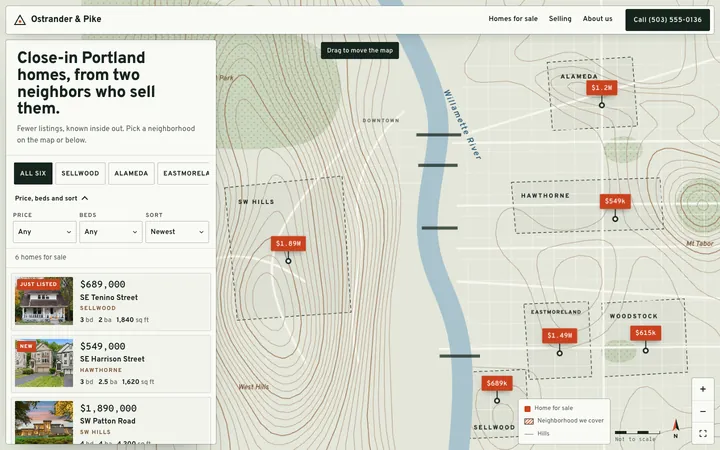Viewport: 720px width, 450px height.
Task: Click the $1,890,000 listing price
Action: [x=108, y=408]
